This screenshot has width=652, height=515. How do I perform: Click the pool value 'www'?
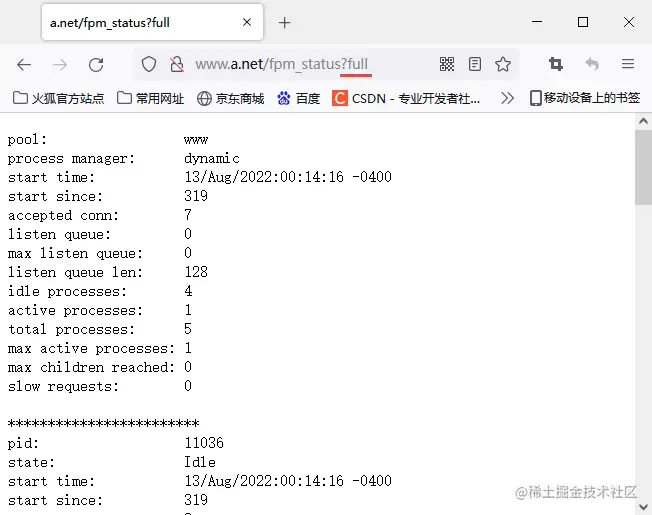click(196, 140)
